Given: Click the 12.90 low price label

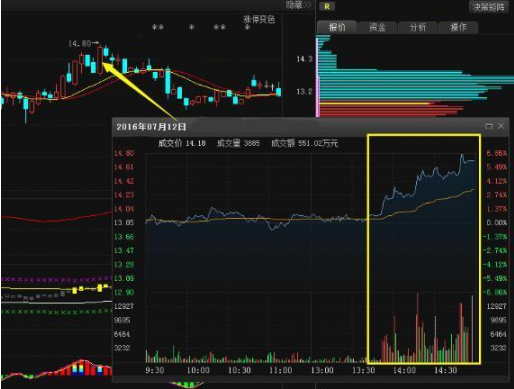Looking at the screenshot, I should 124,292.
